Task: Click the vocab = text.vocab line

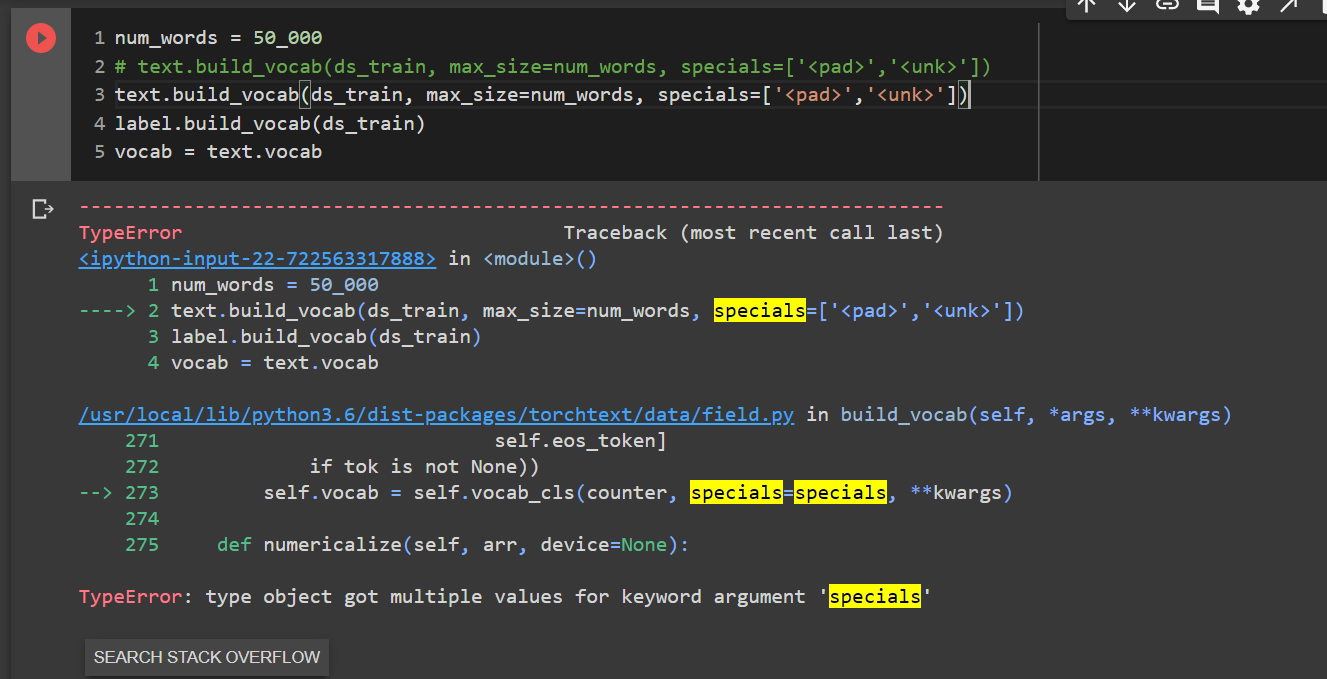Action: click(x=218, y=152)
